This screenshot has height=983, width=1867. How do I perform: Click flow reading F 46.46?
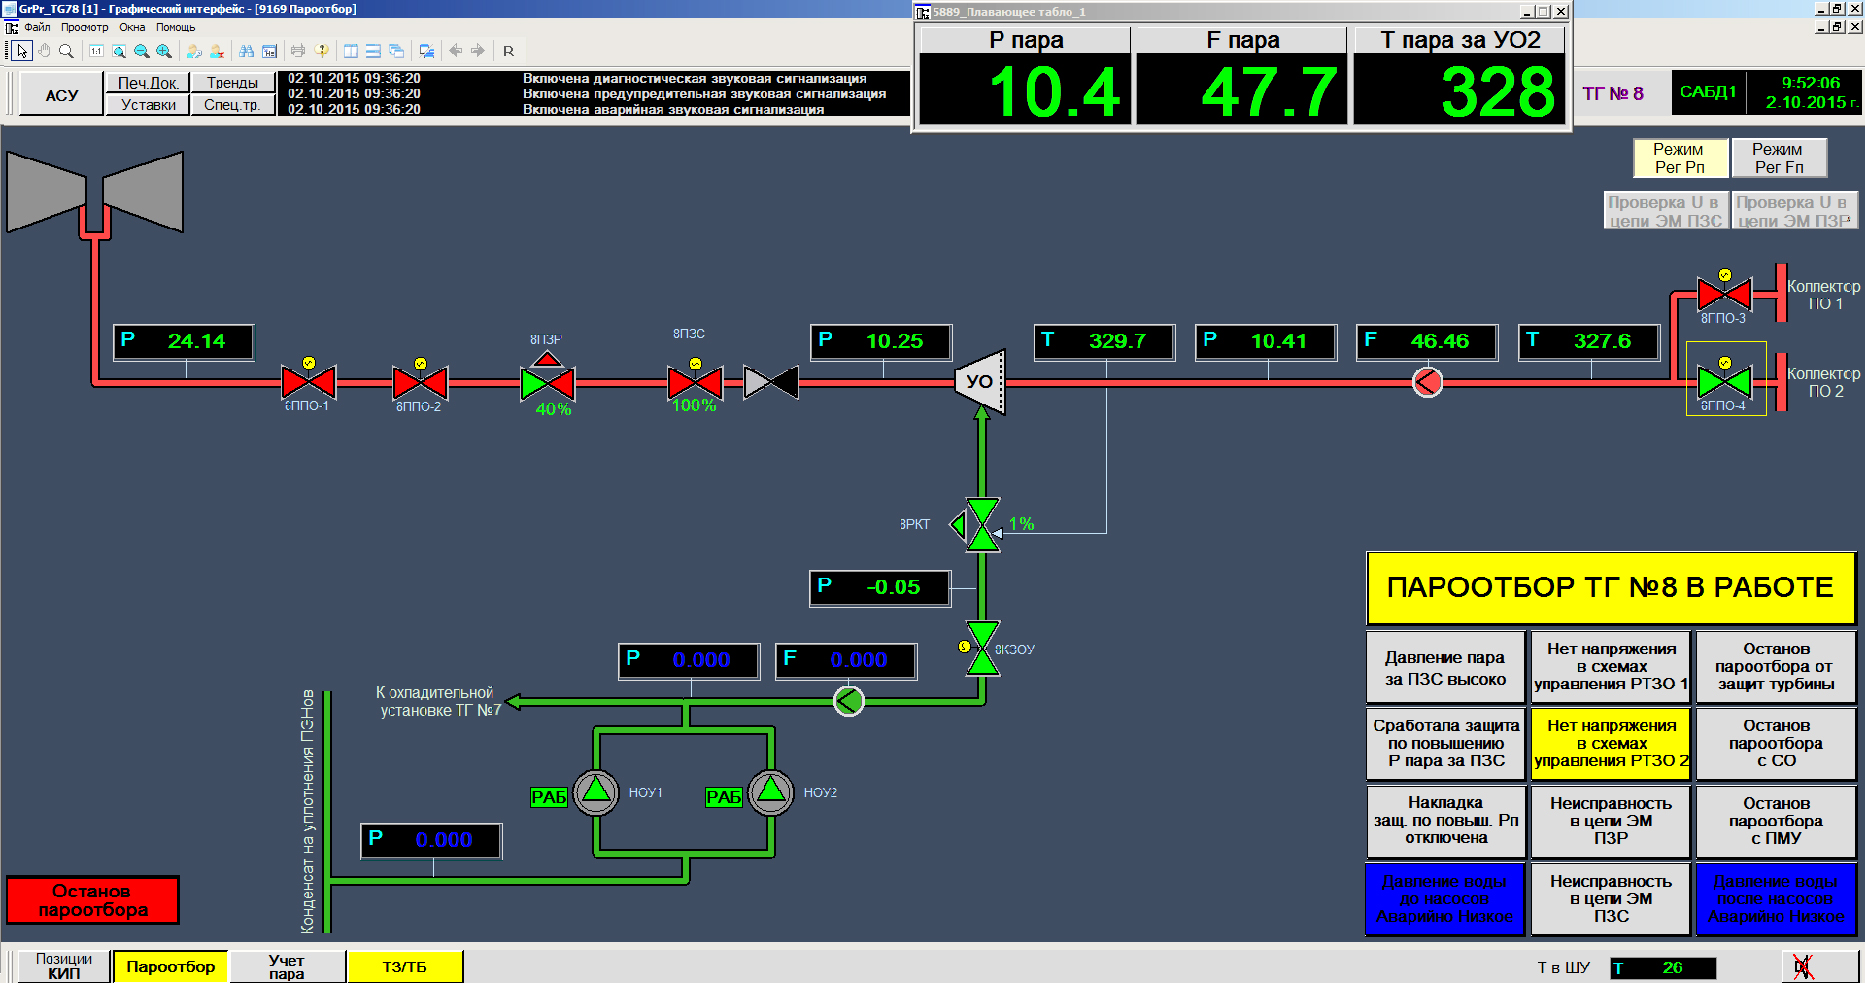1428,341
